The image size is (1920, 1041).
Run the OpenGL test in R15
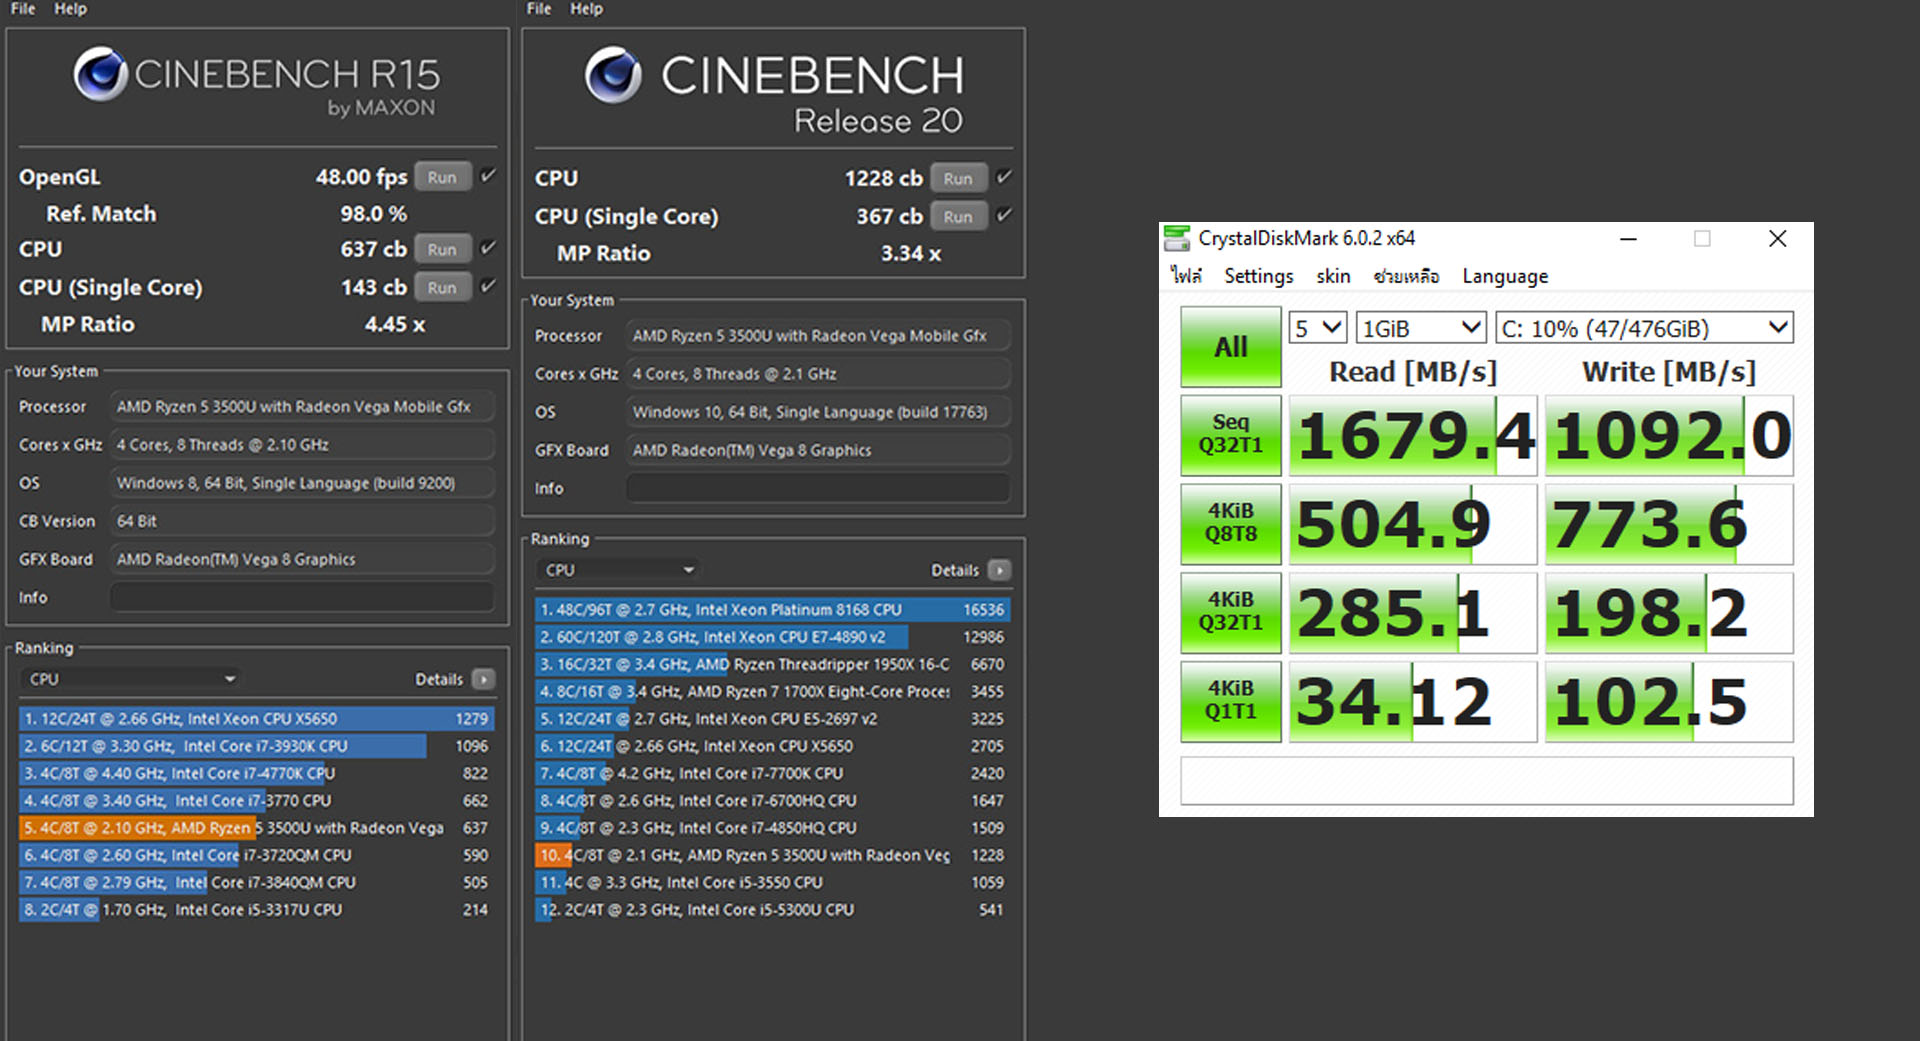pos(442,177)
